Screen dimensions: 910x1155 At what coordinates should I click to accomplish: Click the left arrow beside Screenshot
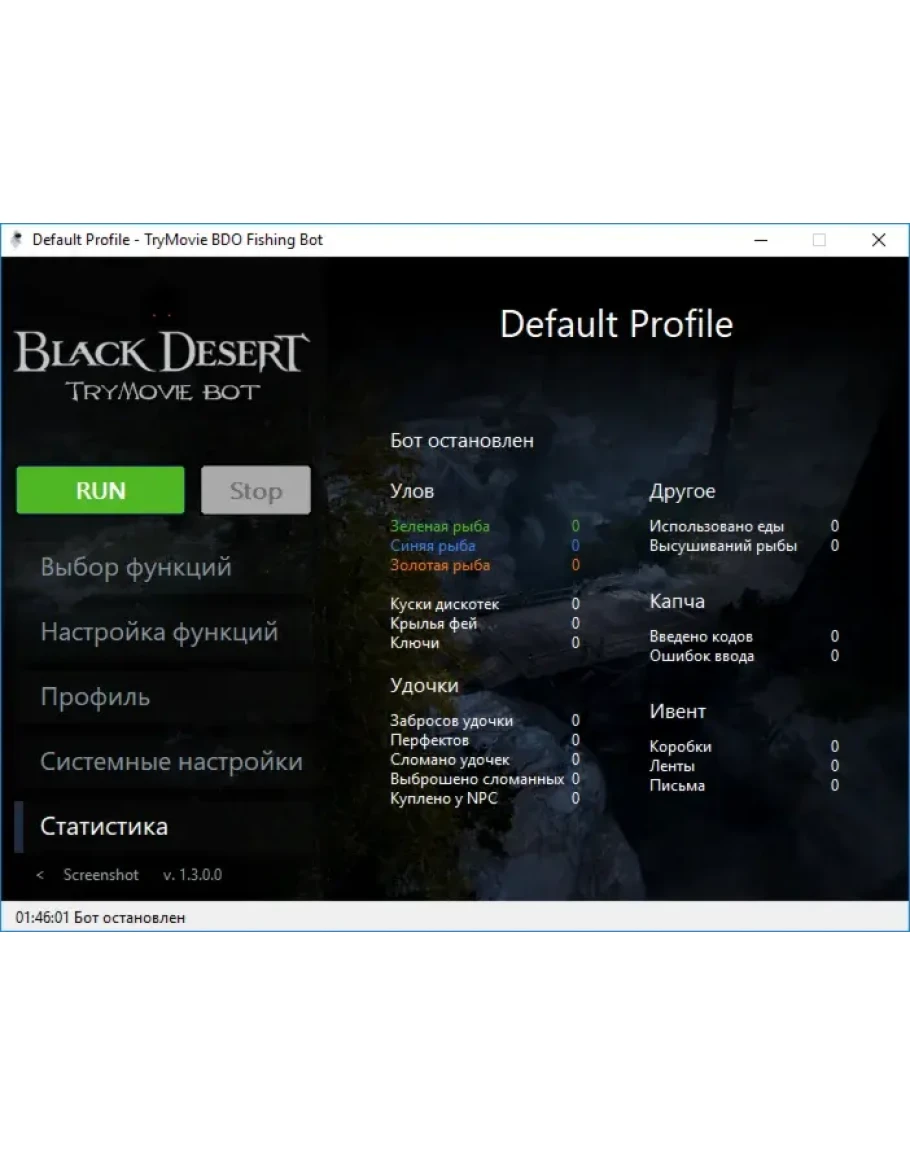(40, 875)
